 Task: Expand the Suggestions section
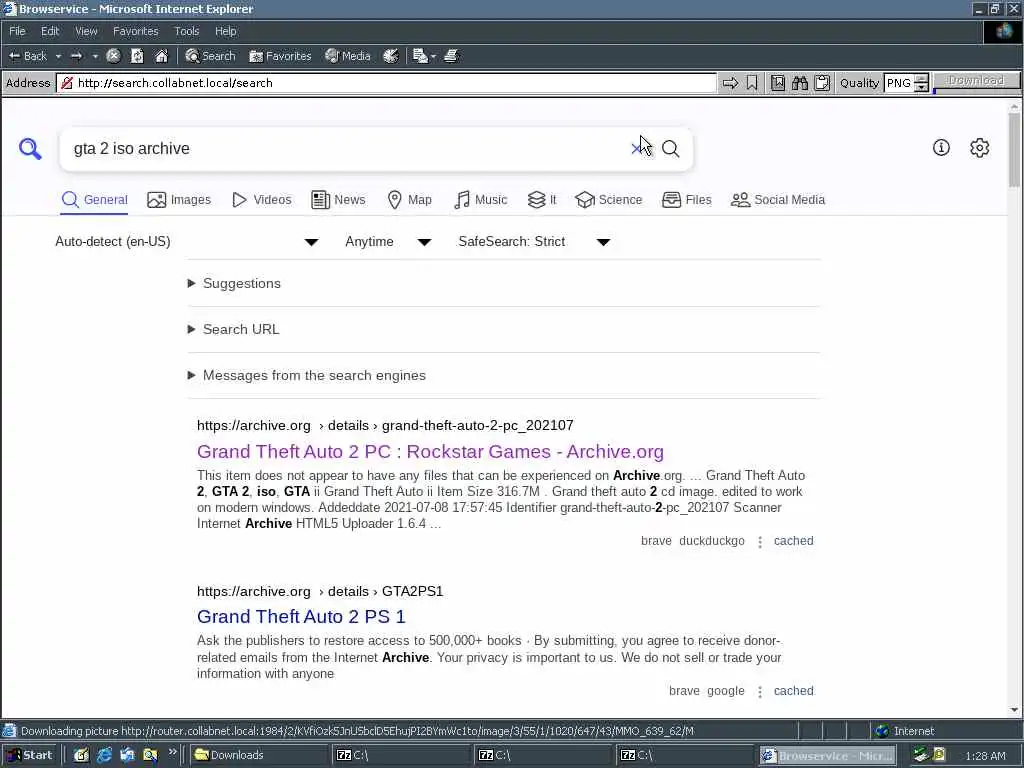[234, 283]
